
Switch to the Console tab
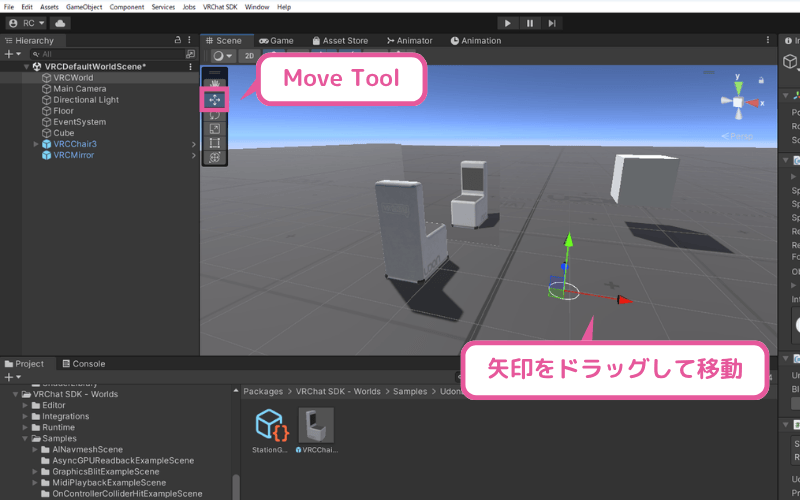click(x=84, y=364)
